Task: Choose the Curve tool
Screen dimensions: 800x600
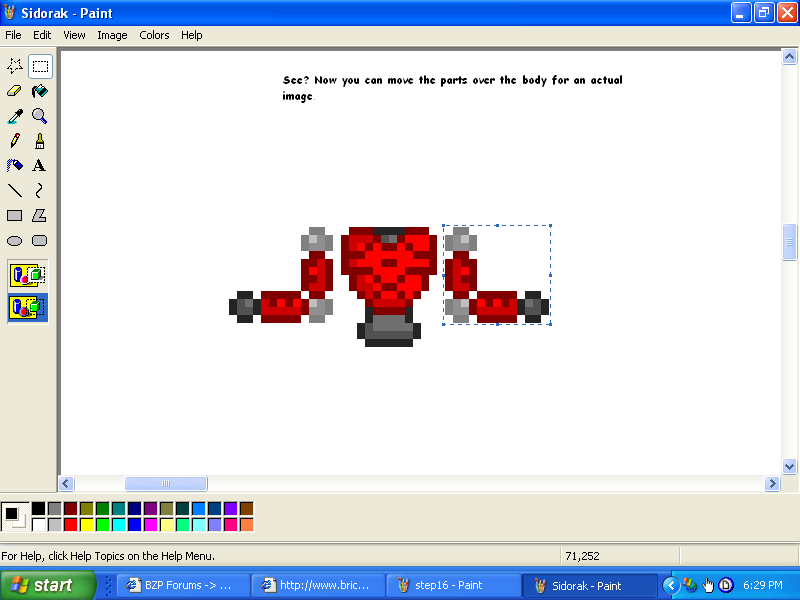Action: point(39,190)
